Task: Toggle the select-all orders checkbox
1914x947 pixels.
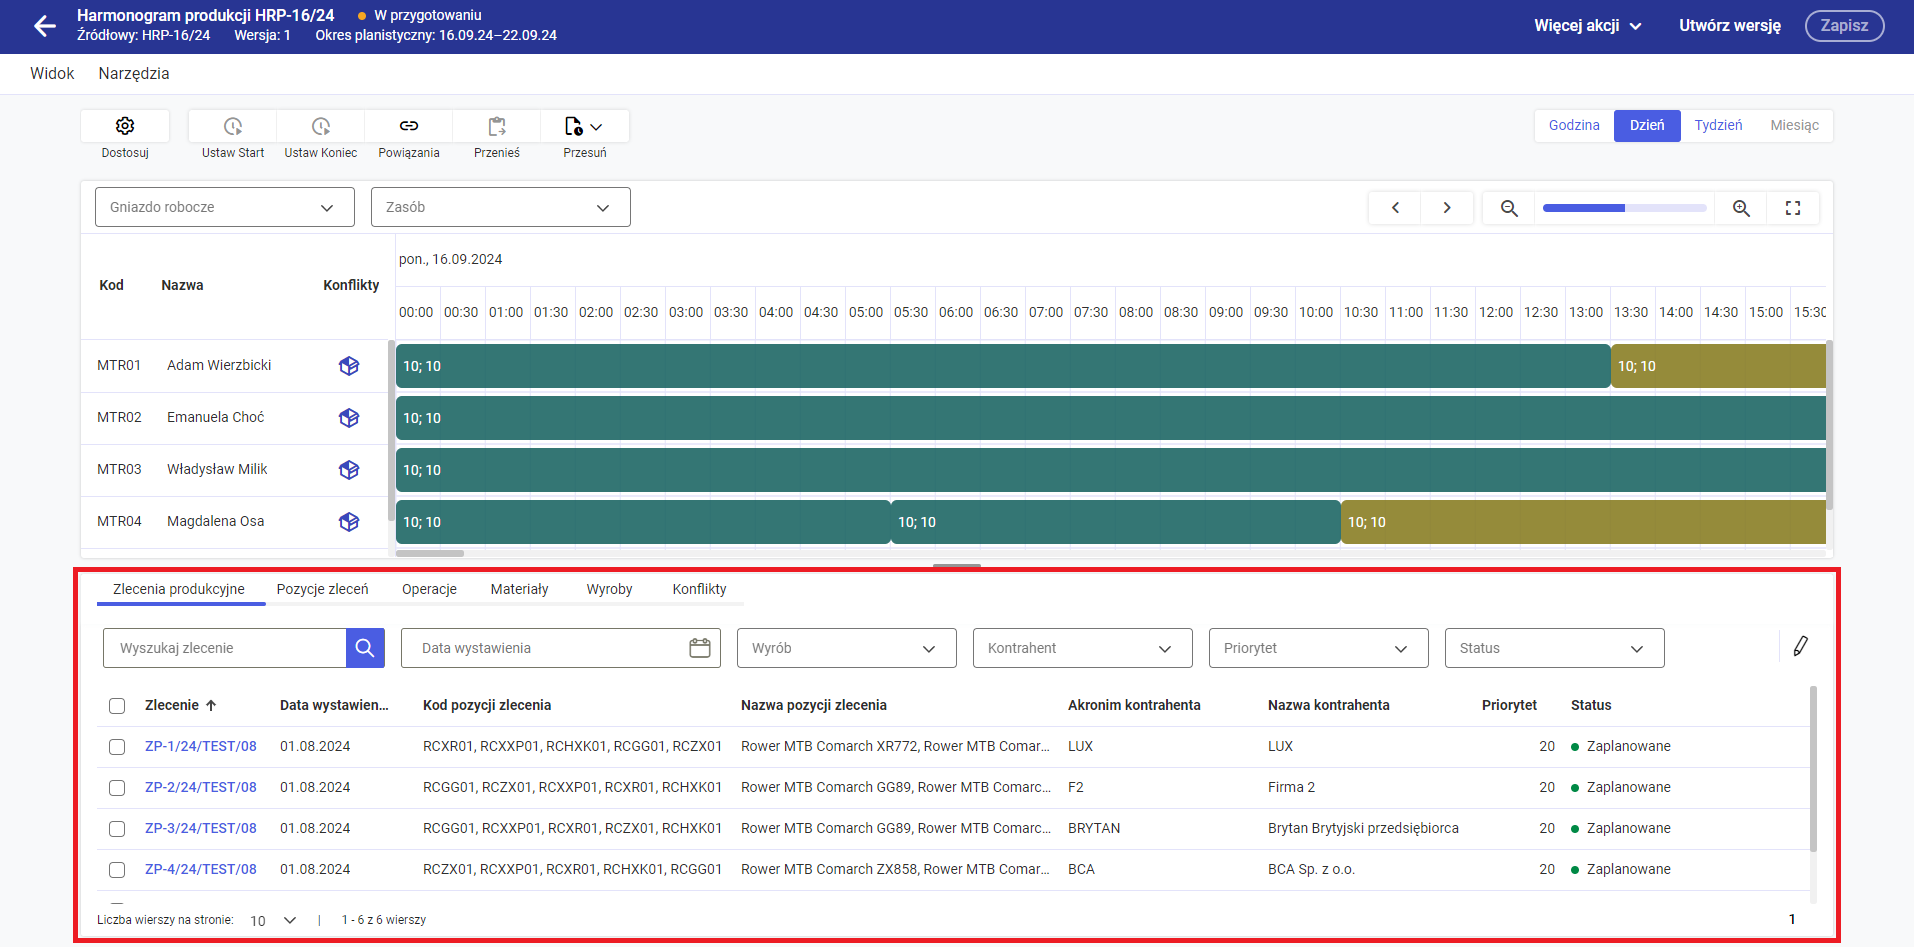Action: 117,706
